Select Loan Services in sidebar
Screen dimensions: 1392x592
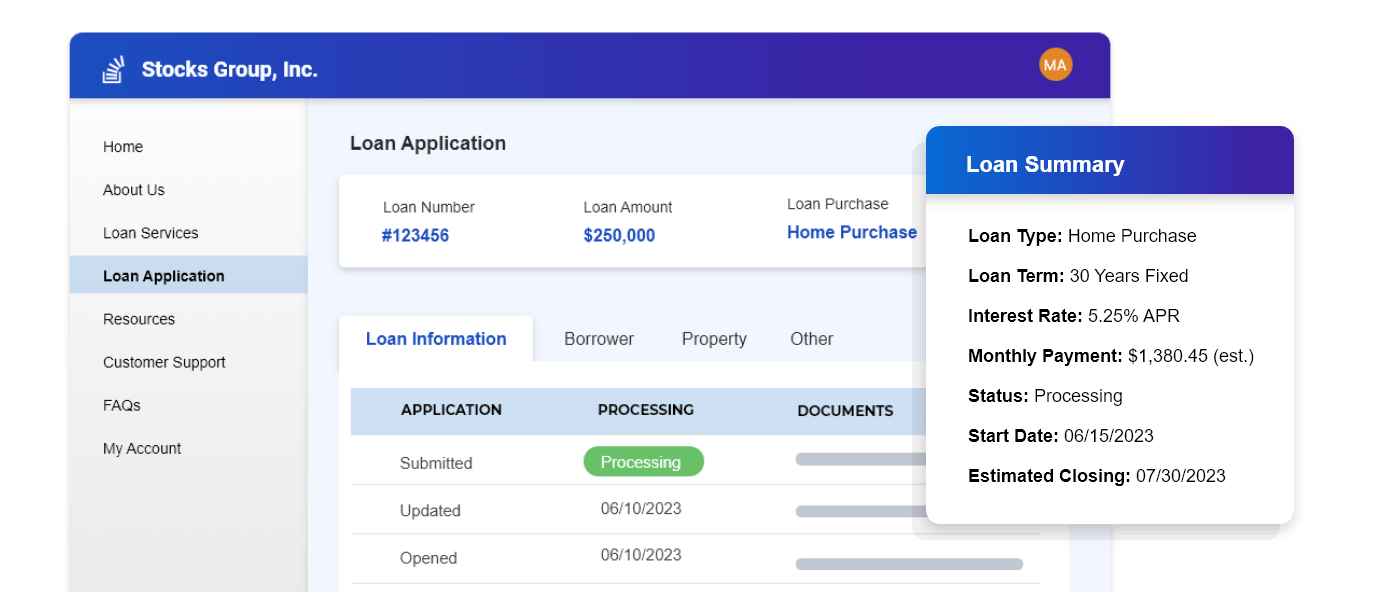151,233
